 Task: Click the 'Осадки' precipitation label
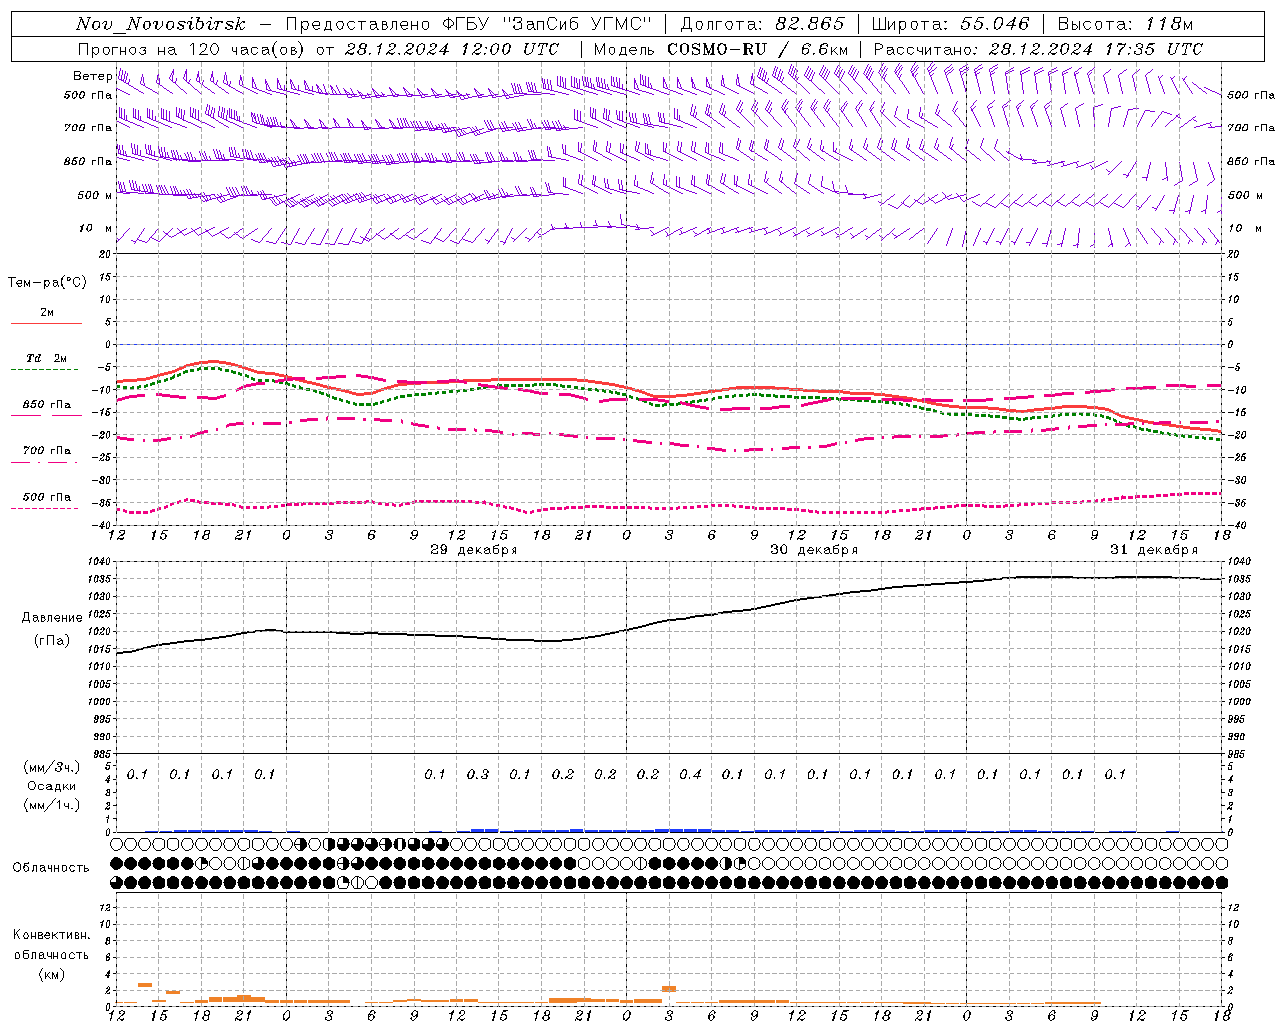(x=51, y=786)
